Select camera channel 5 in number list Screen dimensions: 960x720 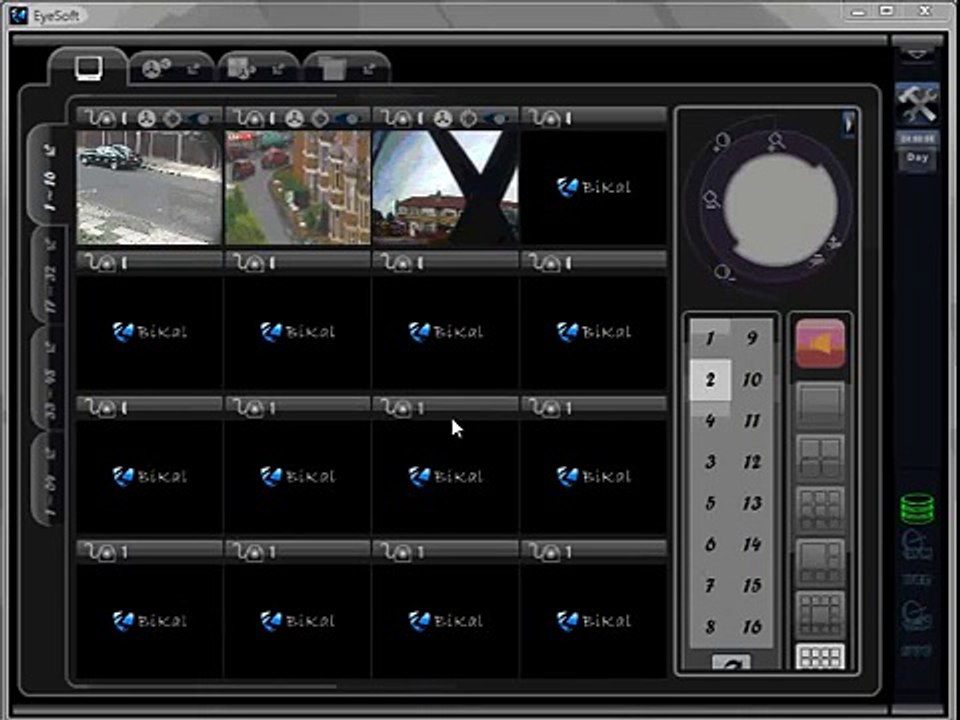coord(710,503)
